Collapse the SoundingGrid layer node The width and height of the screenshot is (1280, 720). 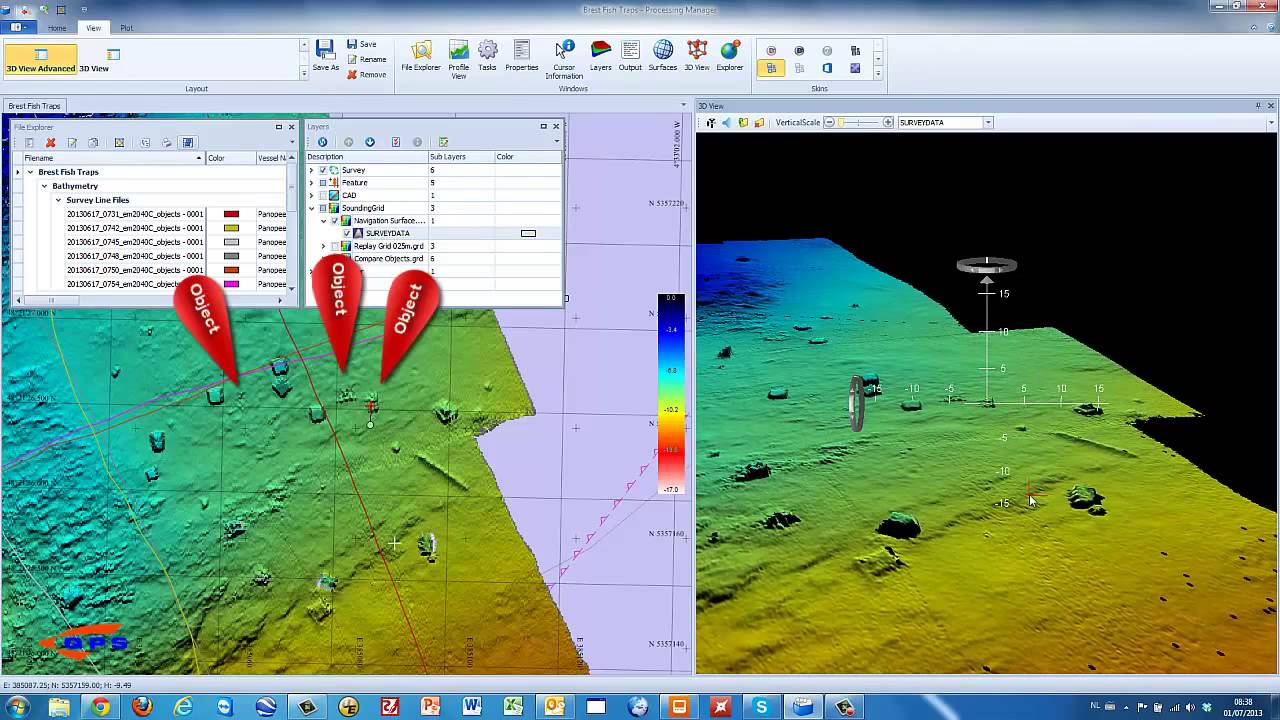tap(311, 208)
